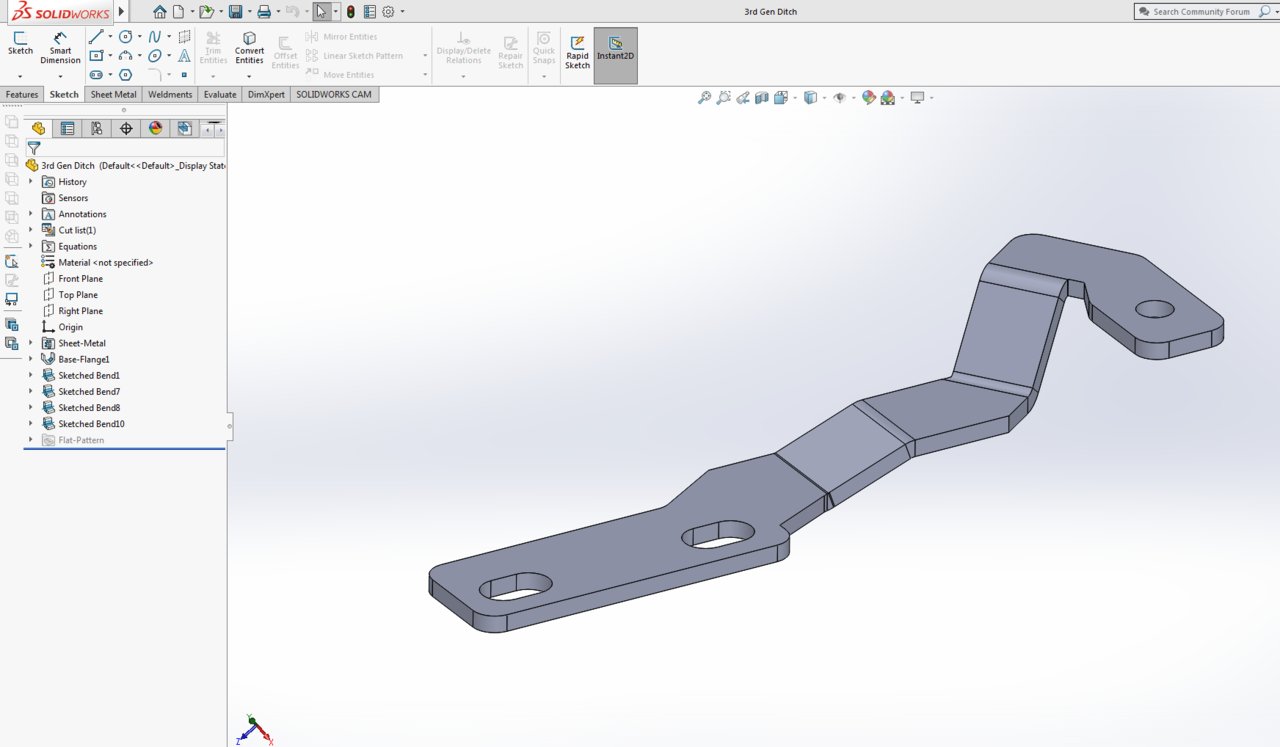Expand the Cut list(1) node
This screenshot has height=747, width=1280.
(x=31, y=229)
